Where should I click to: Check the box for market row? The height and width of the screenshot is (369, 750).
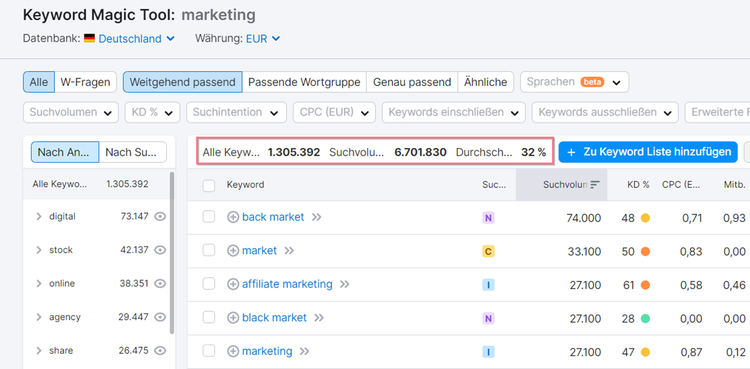click(x=209, y=250)
